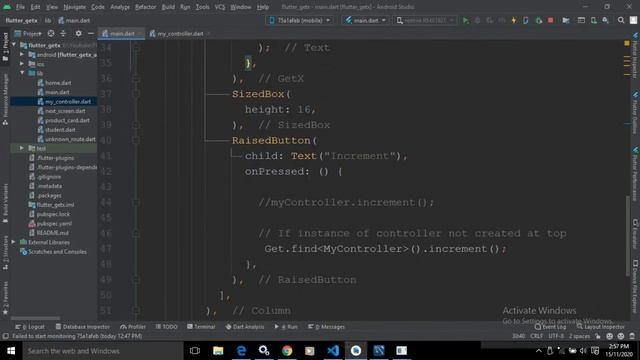640x360 pixels.
Task: Open Dart Analysis tool window
Action: (x=245, y=327)
